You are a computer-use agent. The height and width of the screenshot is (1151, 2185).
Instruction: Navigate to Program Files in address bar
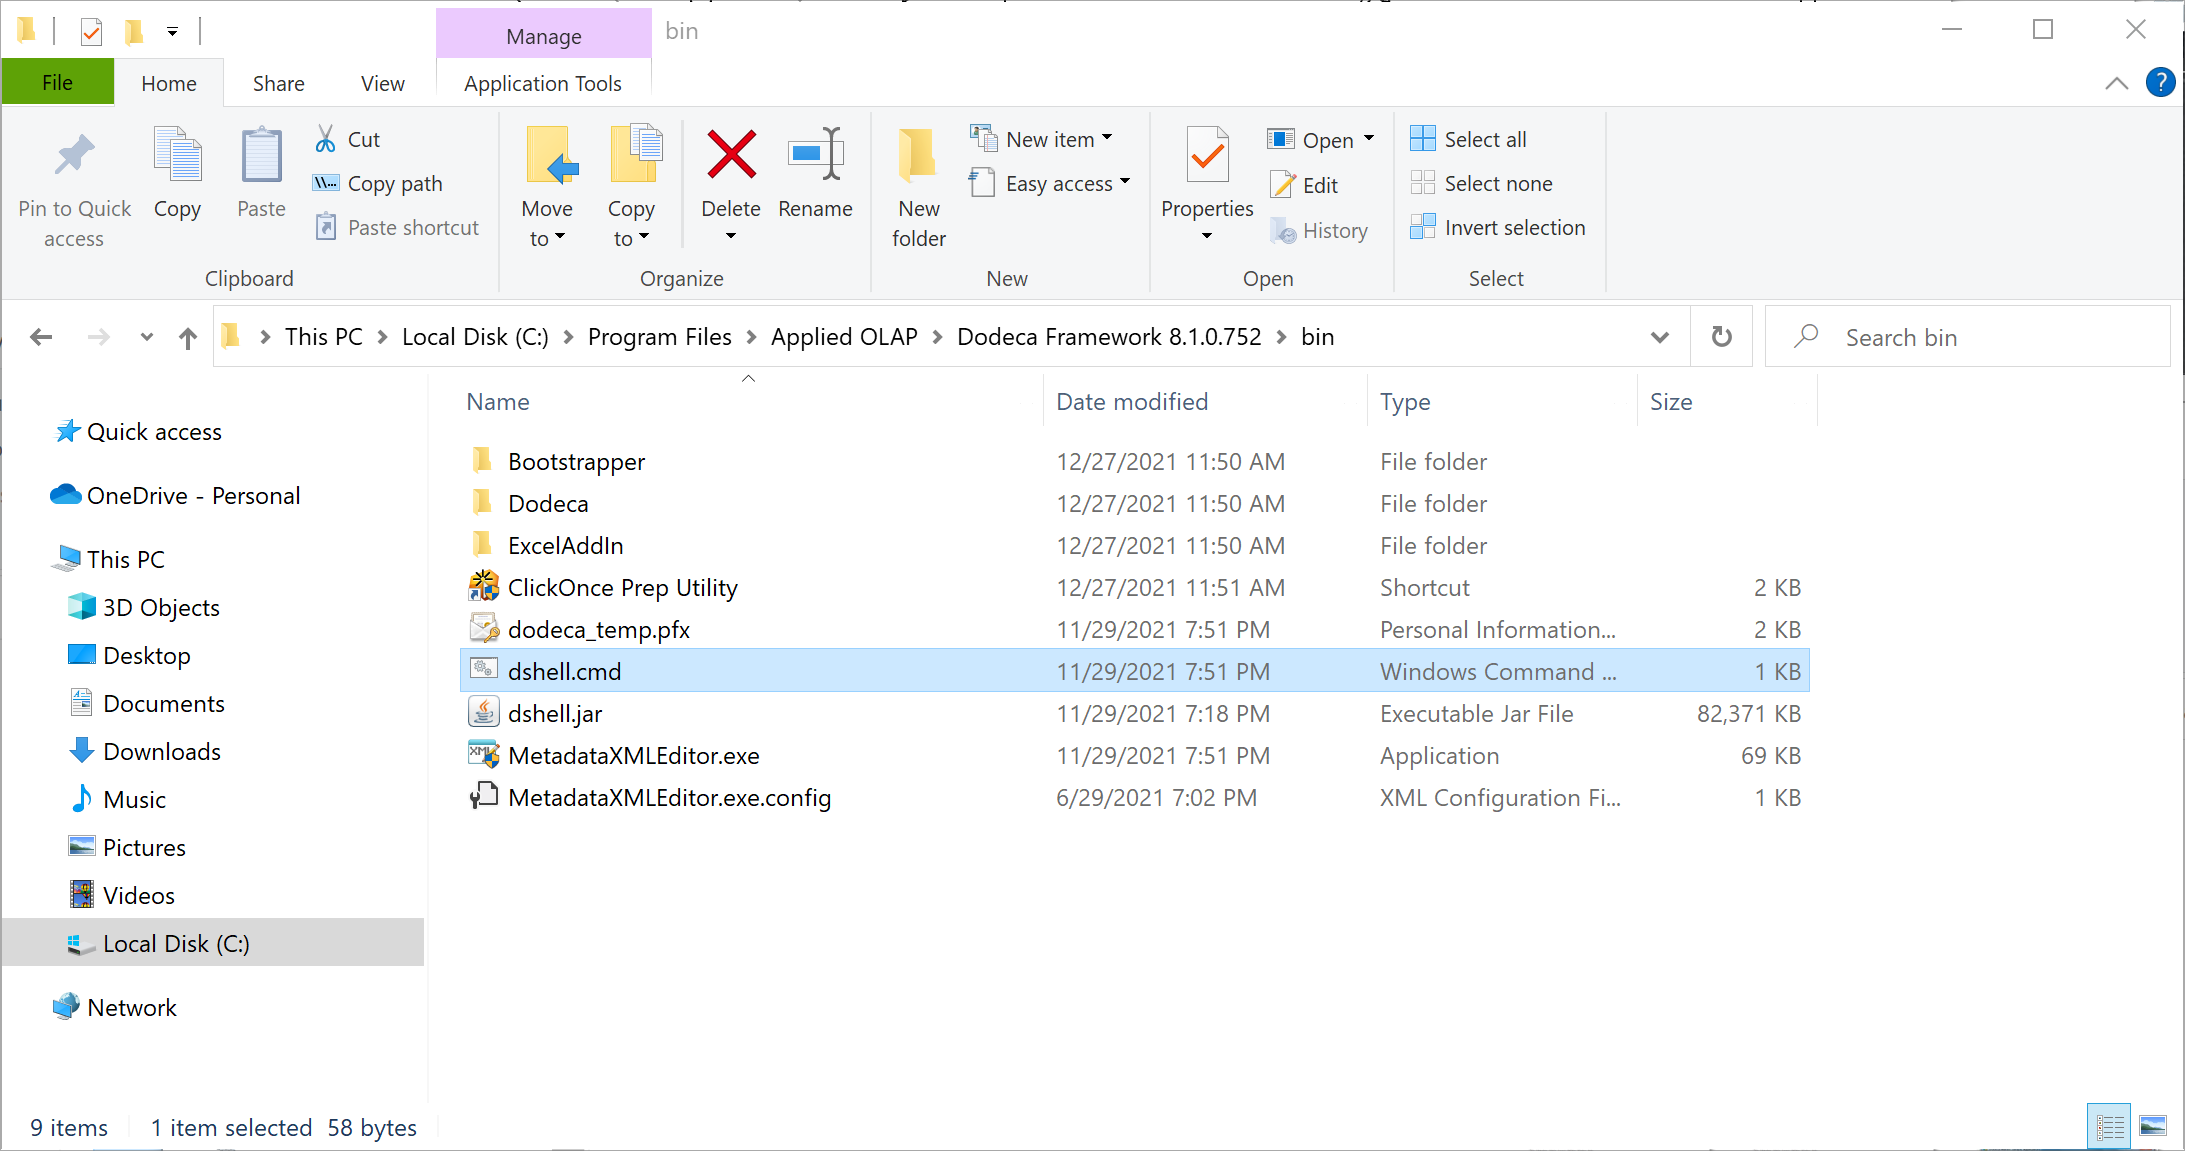tap(659, 337)
